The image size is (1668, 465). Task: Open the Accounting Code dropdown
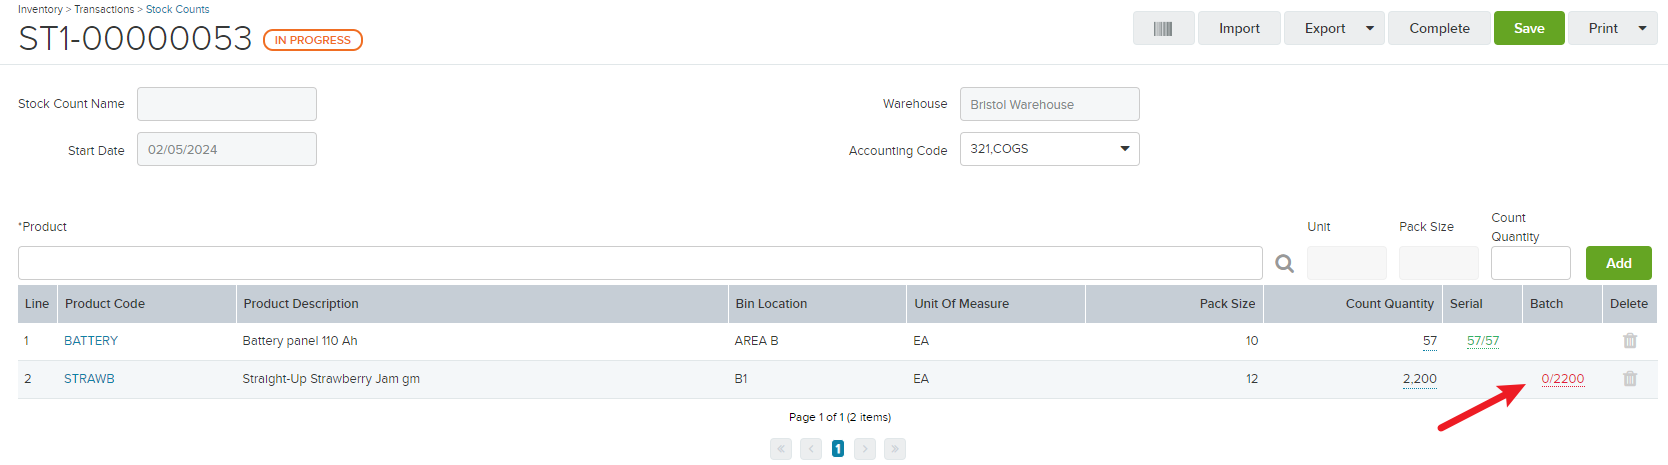click(1049, 149)
